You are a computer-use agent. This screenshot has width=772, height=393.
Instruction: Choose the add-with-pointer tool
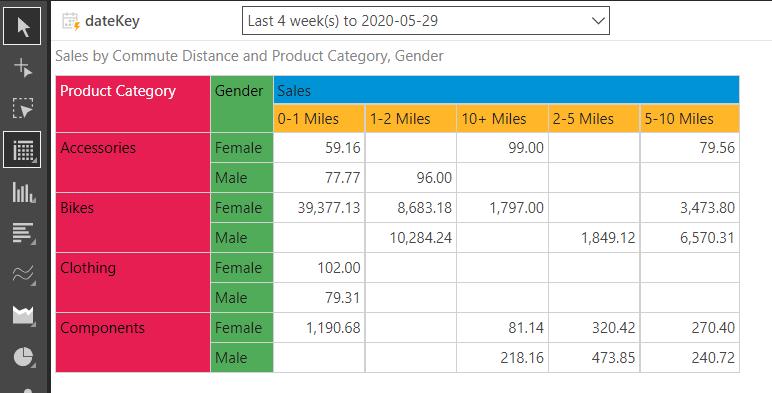coord(23,67)
